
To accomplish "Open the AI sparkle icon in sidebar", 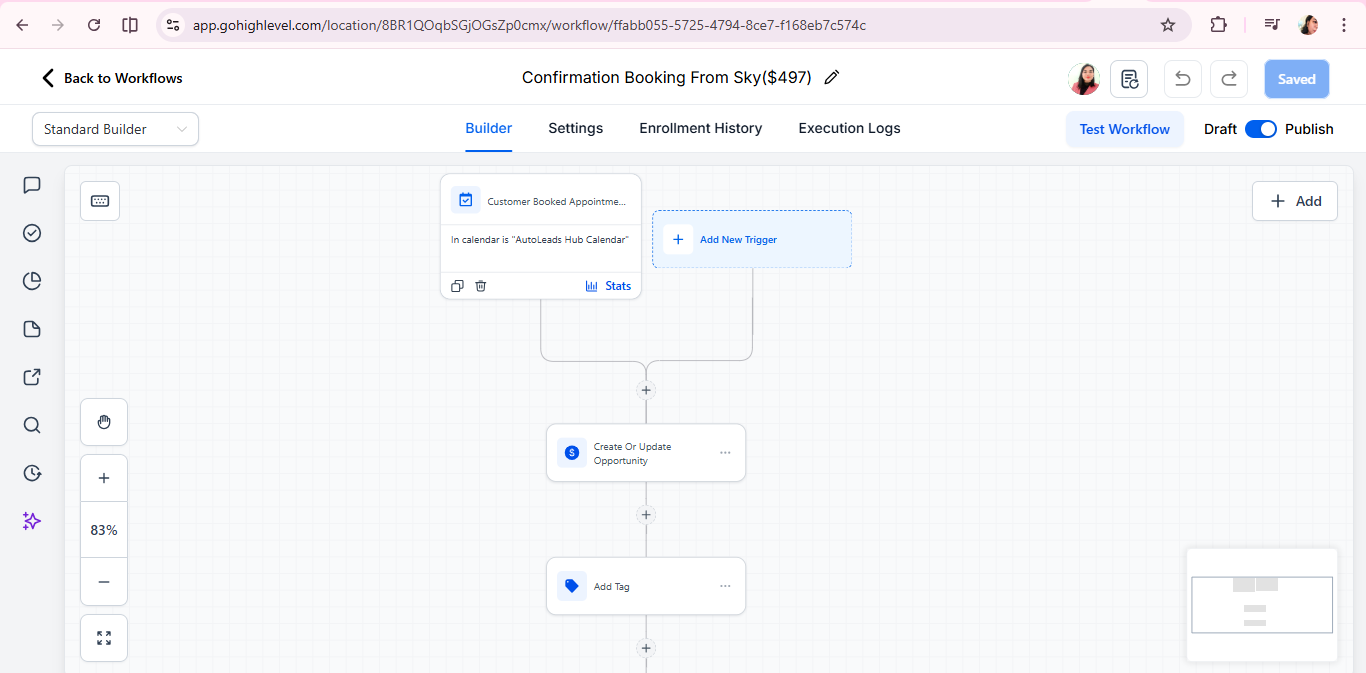I will [x=32, y=521].
